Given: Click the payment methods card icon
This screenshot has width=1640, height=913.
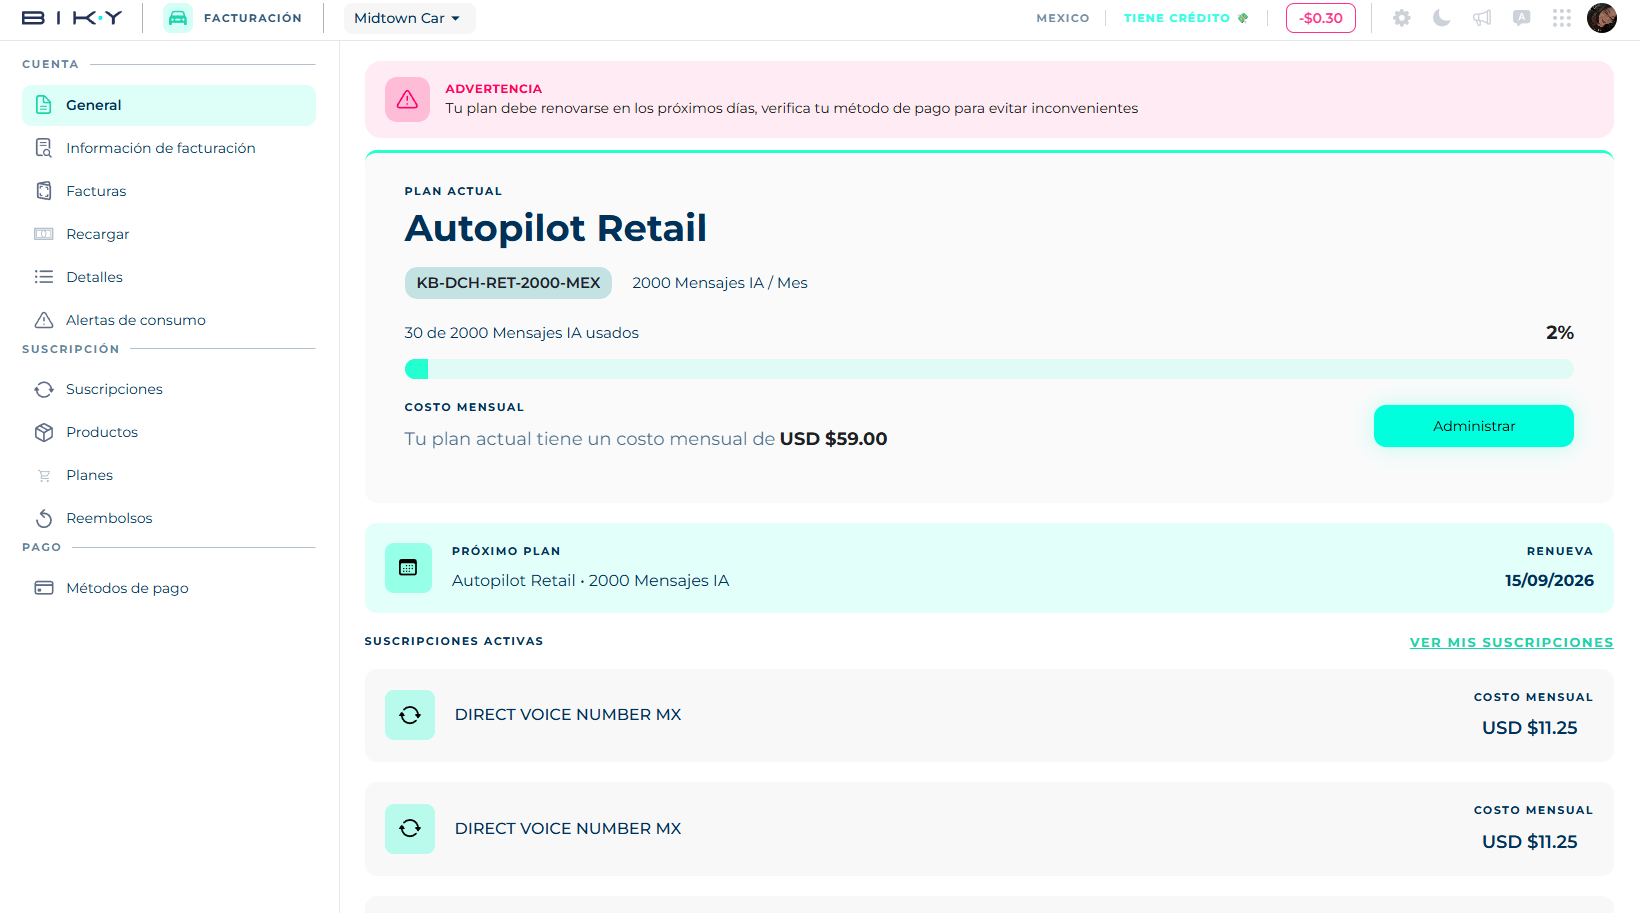Looking at the screenshot, I should (44, 588).
